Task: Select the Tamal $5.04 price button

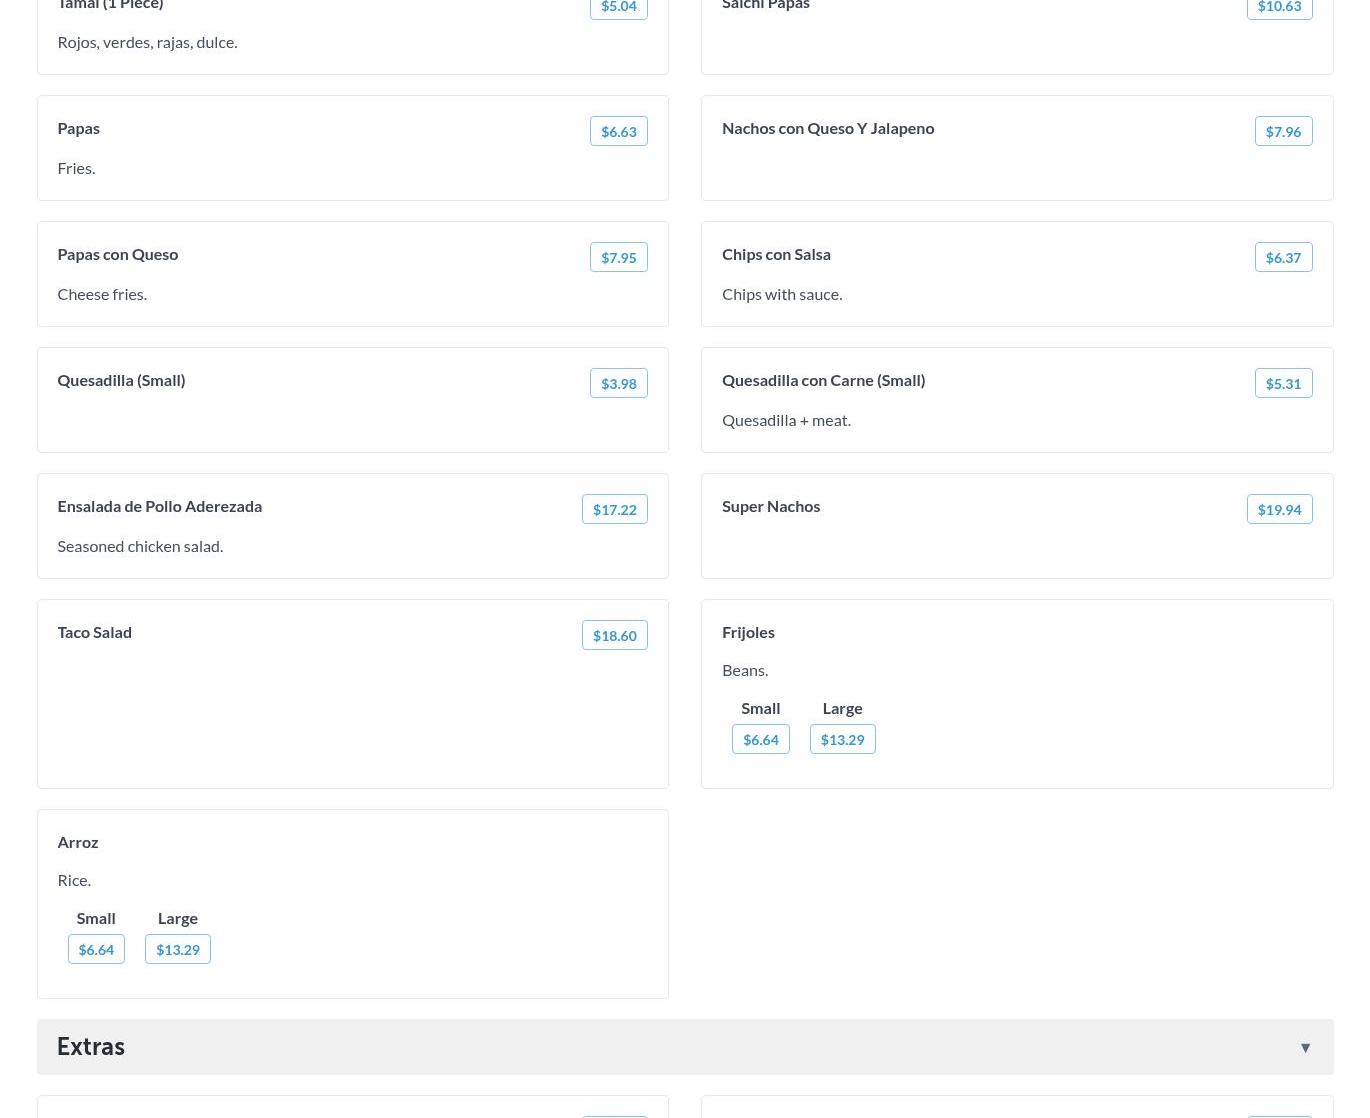Action: click(618, 7)
